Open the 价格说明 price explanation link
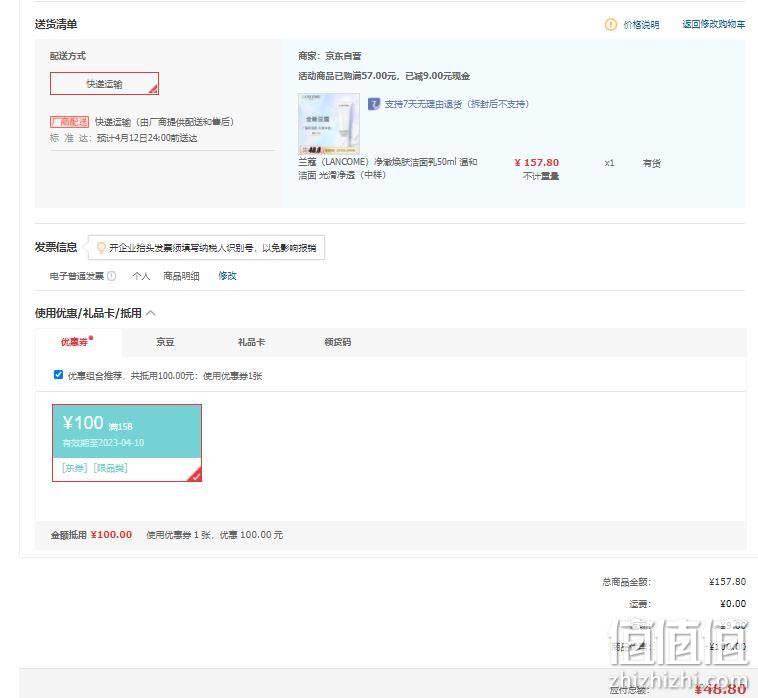This screenshot has width=758, height=698. click(641, 25)
